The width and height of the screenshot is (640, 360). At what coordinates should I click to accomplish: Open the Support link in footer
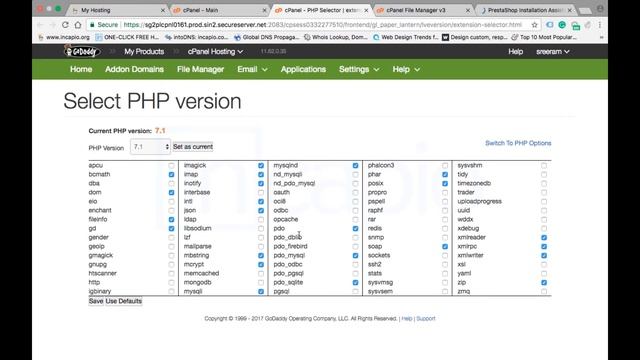pyautogui.click(x=426, y=318)
